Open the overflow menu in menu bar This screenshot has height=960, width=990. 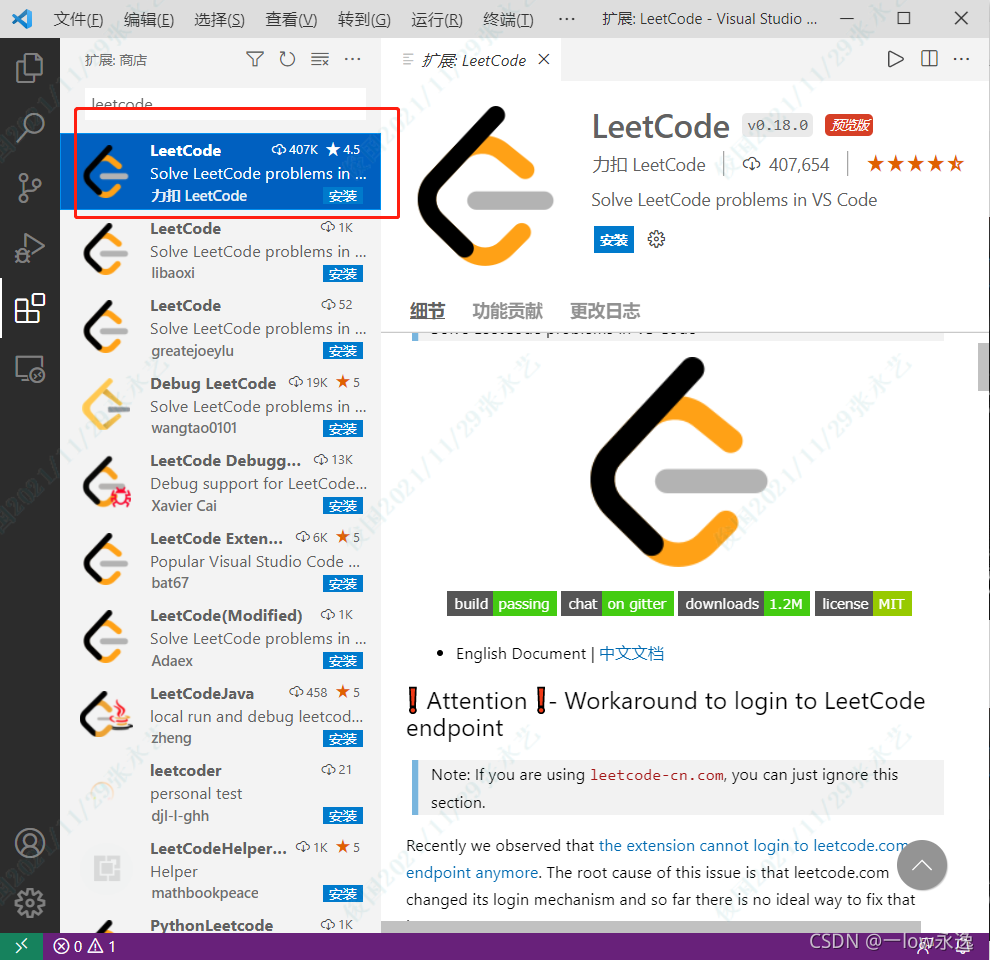click(566, 19)
